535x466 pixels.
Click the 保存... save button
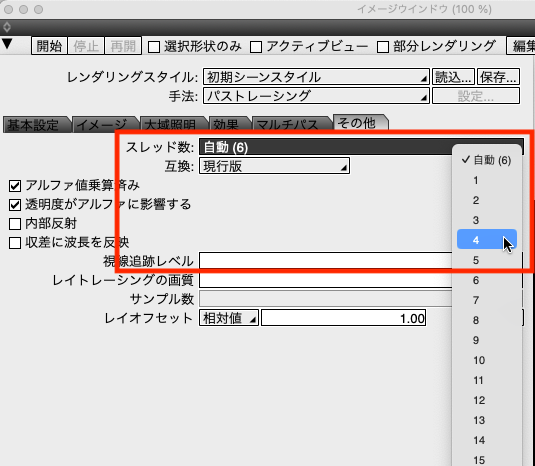point(498,77)
